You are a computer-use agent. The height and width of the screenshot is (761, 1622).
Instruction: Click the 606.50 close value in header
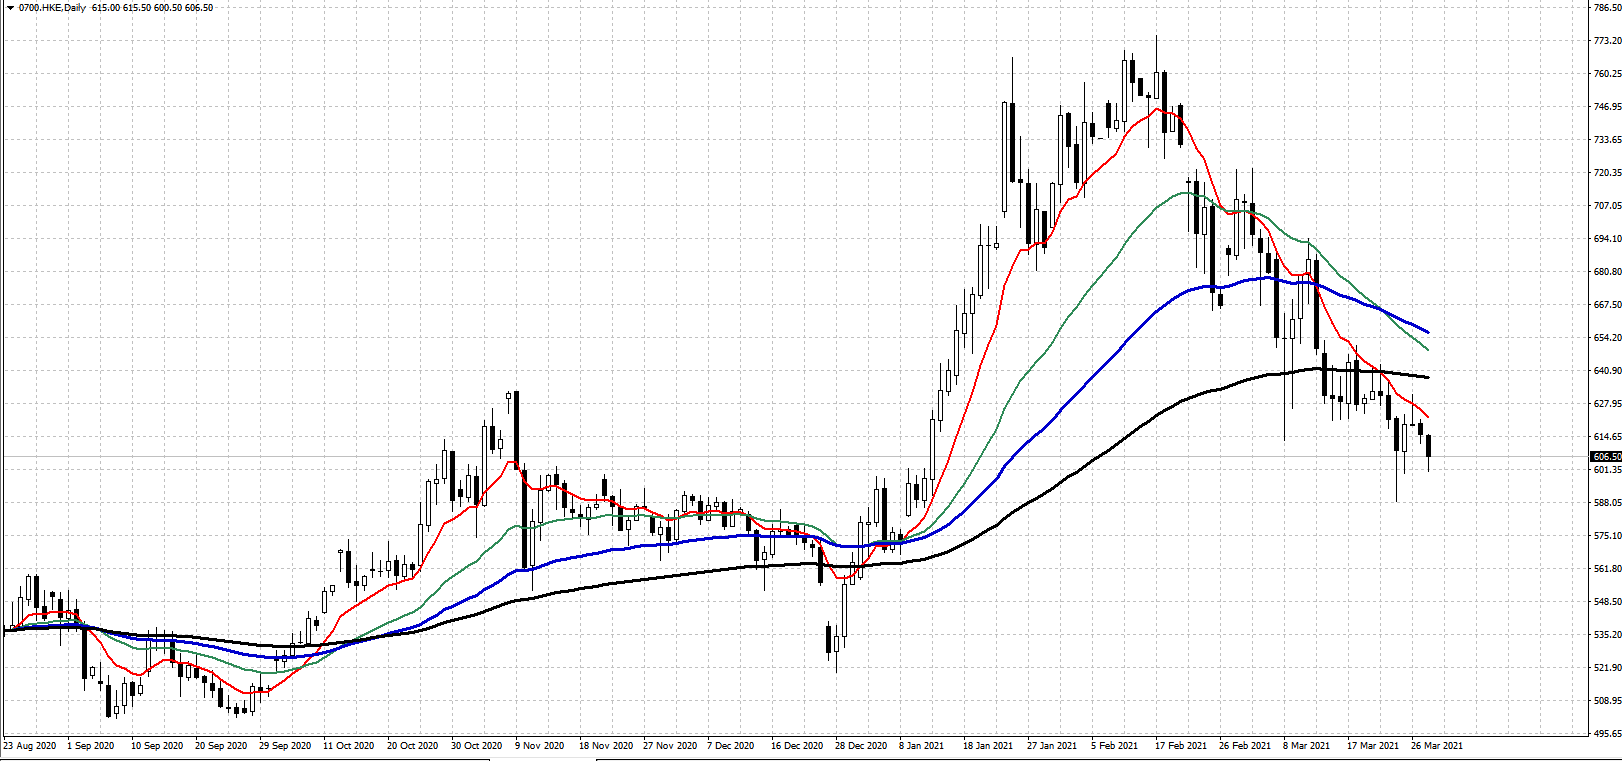199,8
